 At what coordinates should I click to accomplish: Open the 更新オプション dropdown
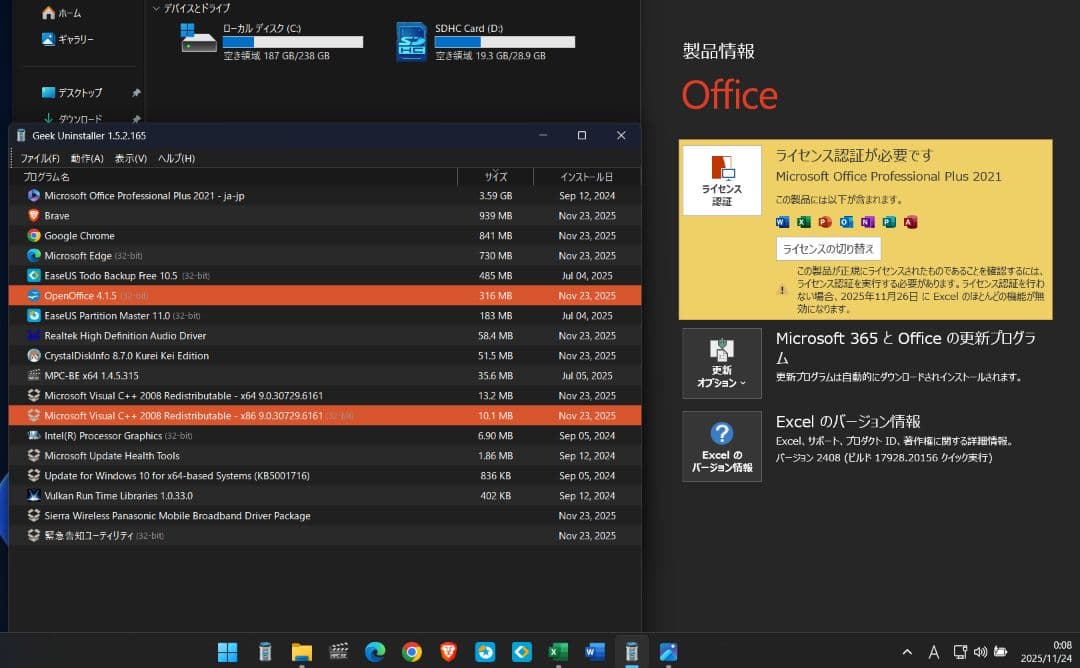pos(721,362)
